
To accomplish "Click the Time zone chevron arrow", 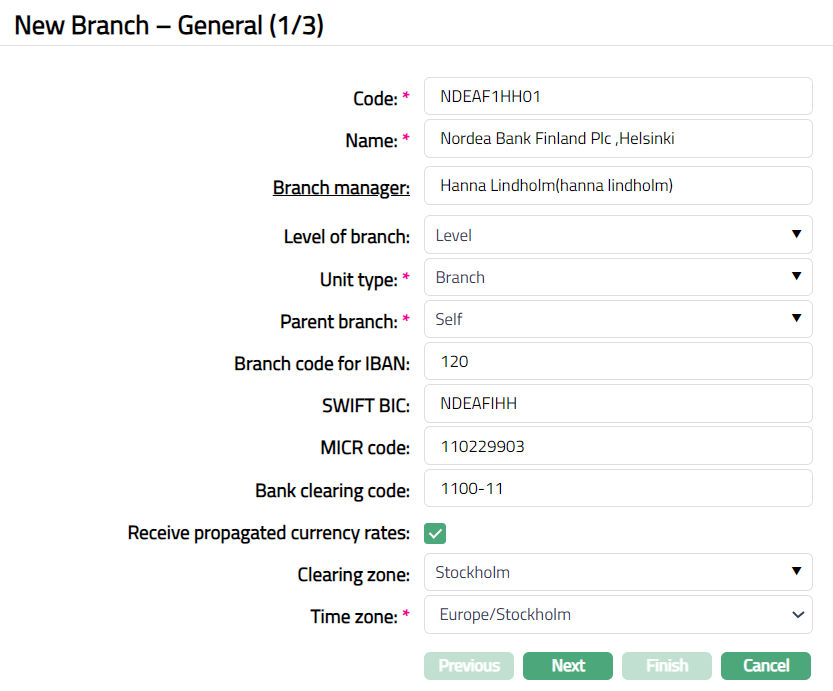I will (x=797, y=615).
